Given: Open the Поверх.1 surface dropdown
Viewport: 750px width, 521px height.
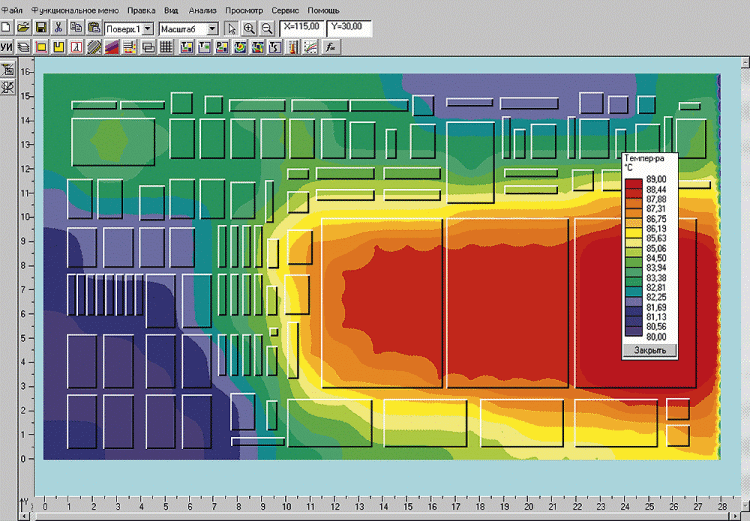Looking at the screenshot, I should pos(148,29).
